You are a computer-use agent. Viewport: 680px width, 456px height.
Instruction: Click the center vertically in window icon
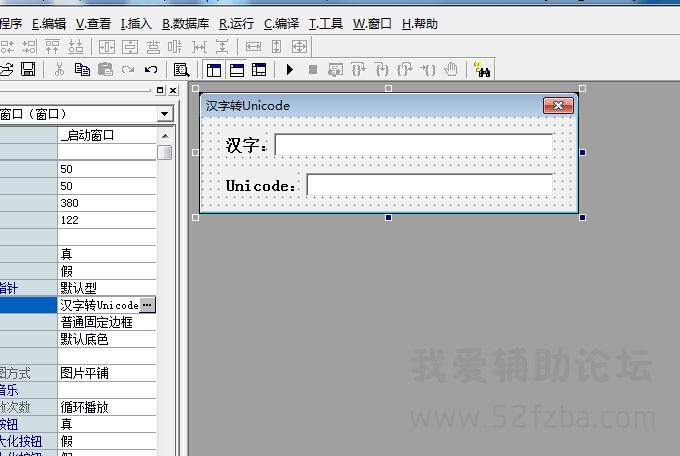click(x=130, y=46)
